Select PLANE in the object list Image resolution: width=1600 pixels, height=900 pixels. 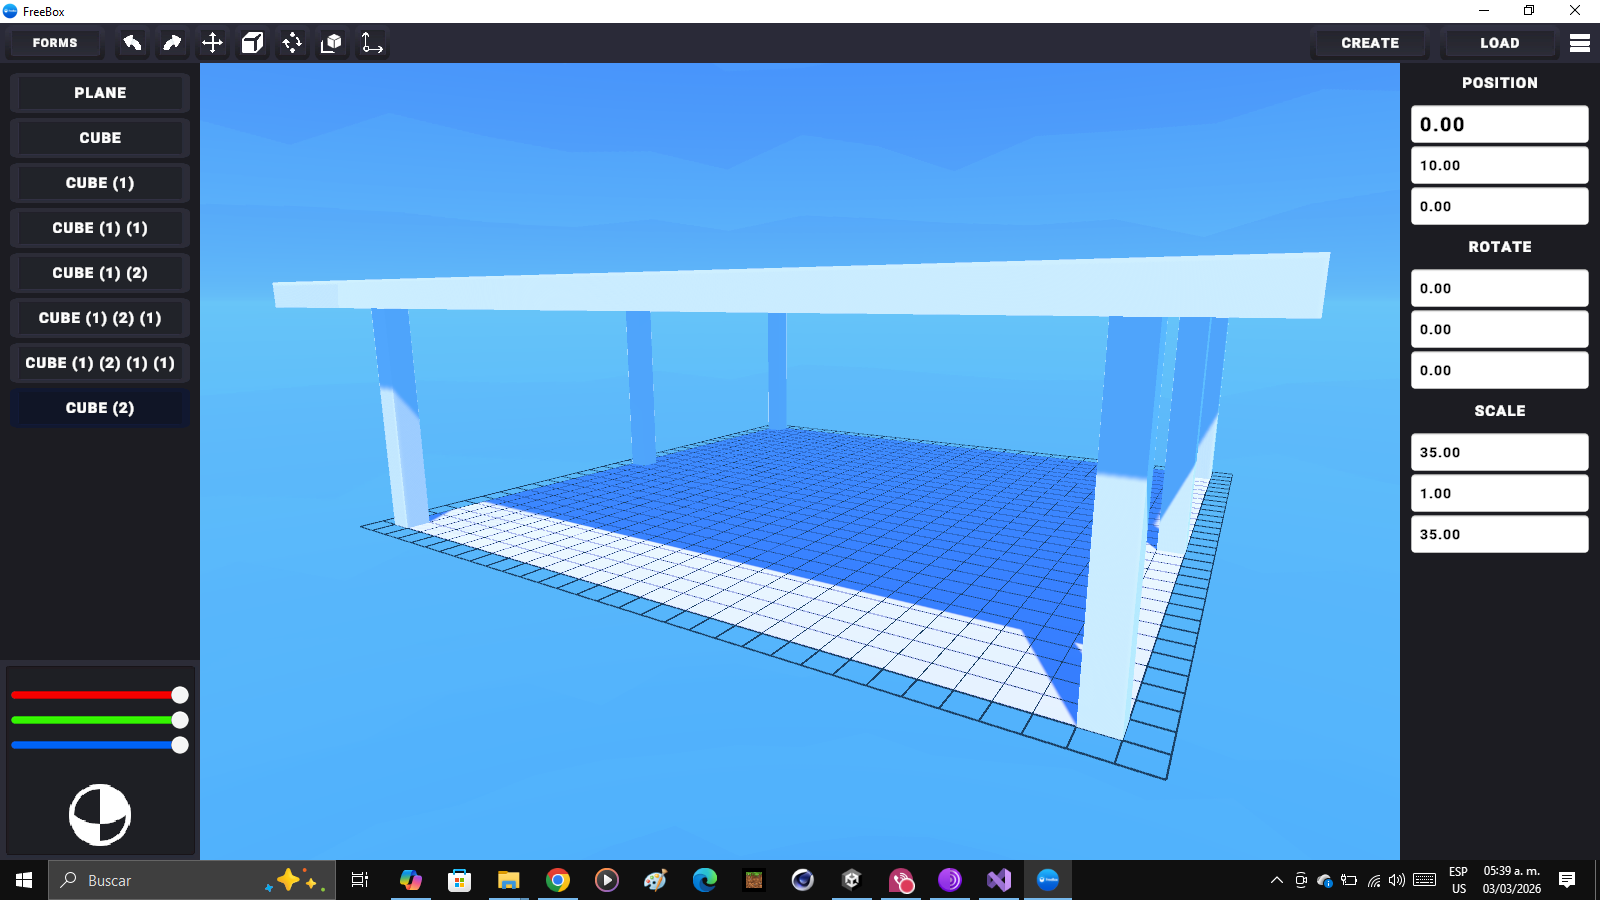100,93
